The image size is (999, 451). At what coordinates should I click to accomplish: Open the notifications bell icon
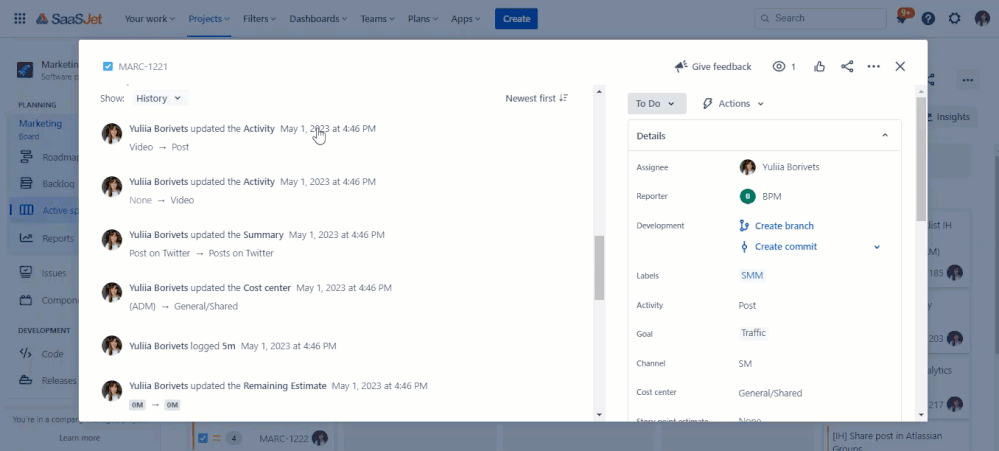[x=902, y=18]
